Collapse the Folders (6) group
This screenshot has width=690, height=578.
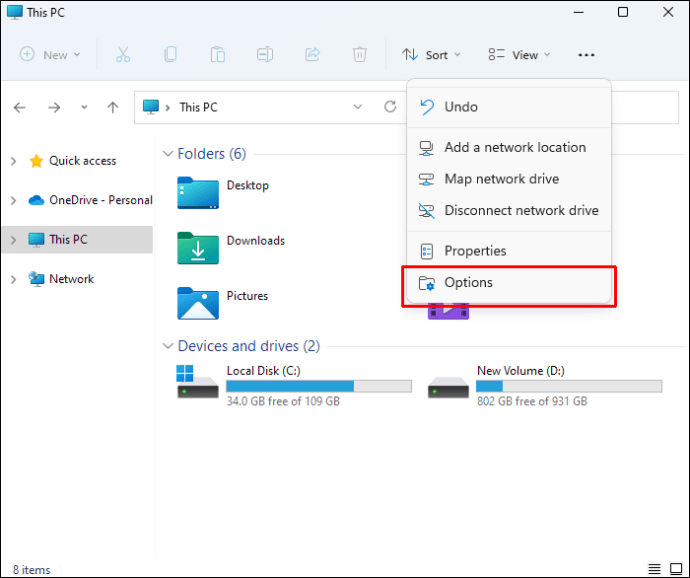point(167,154)
